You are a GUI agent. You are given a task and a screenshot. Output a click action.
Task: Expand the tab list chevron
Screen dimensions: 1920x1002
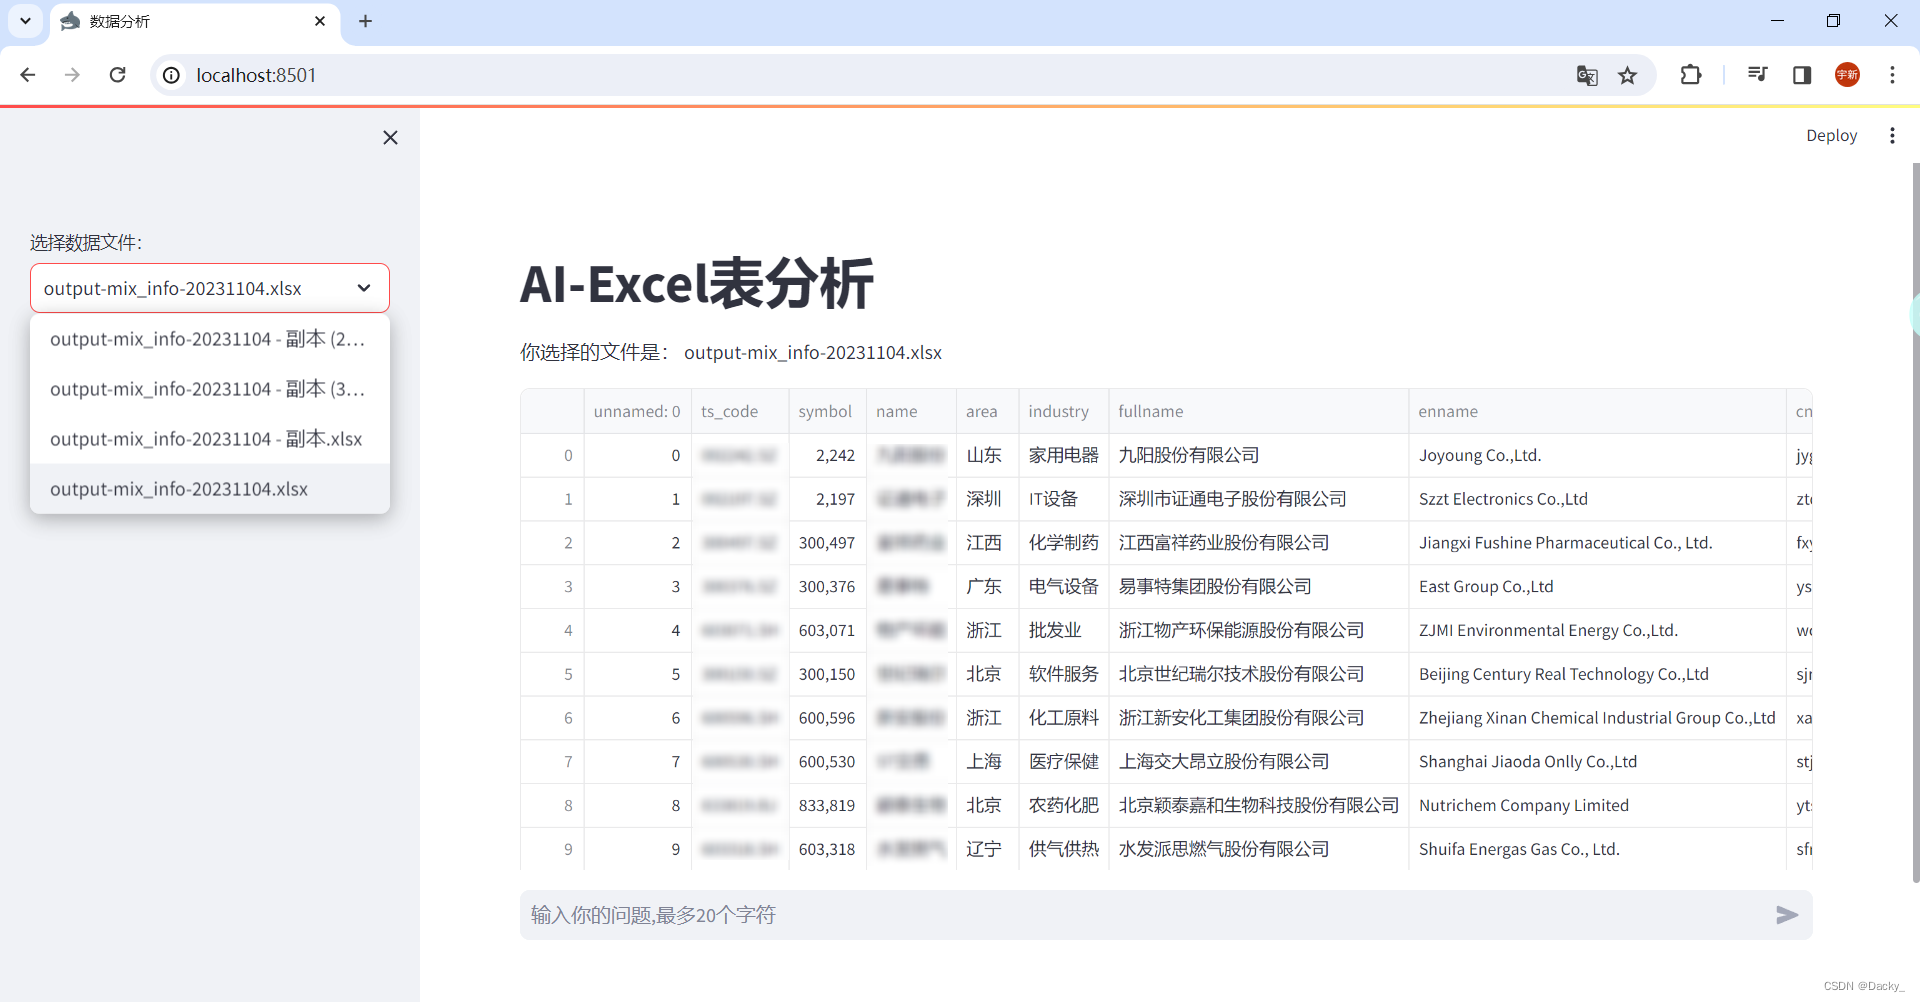(25, 21)
